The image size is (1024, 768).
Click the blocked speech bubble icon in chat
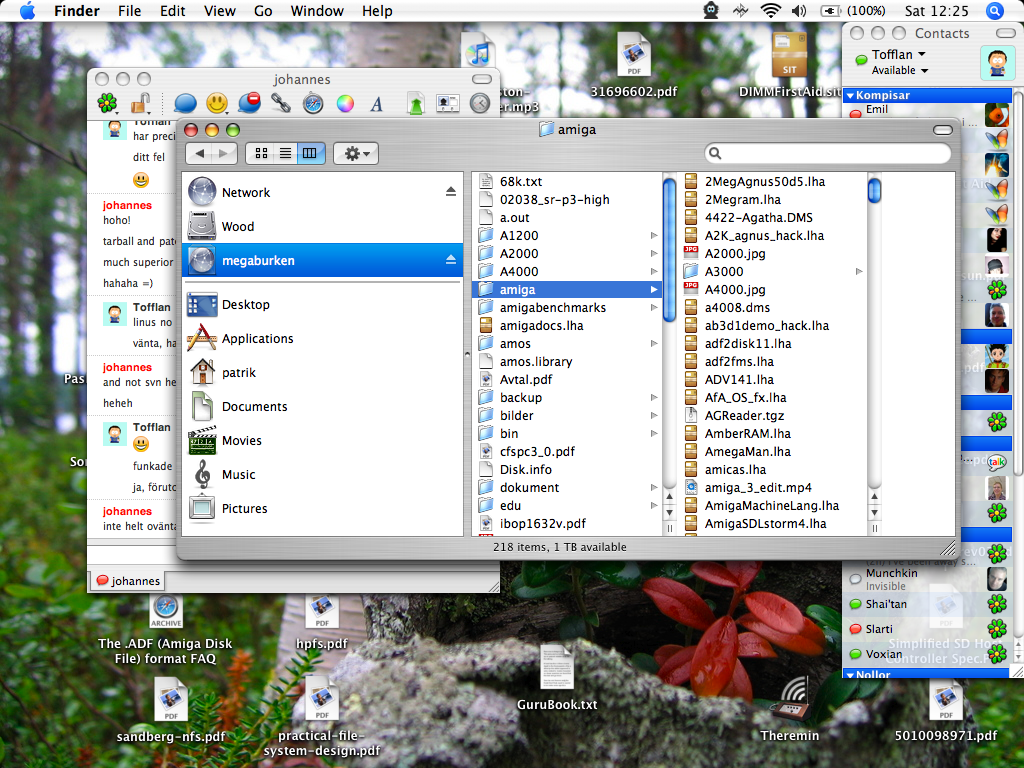point(249,103)
